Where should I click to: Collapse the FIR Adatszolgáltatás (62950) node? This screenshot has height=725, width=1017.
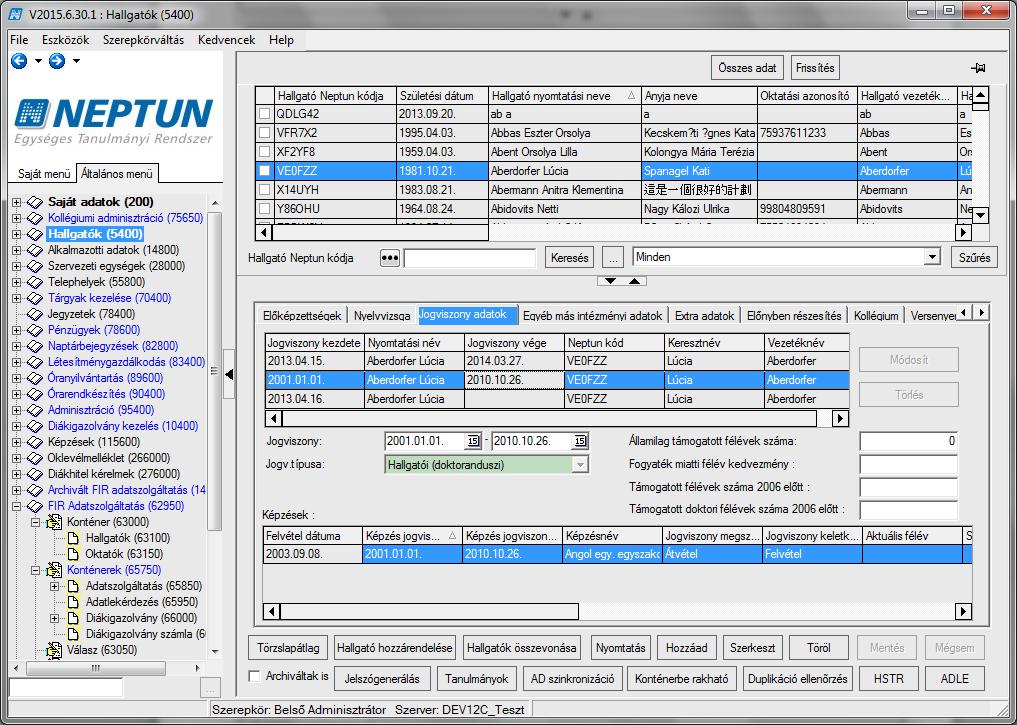(x=16, y=506)
